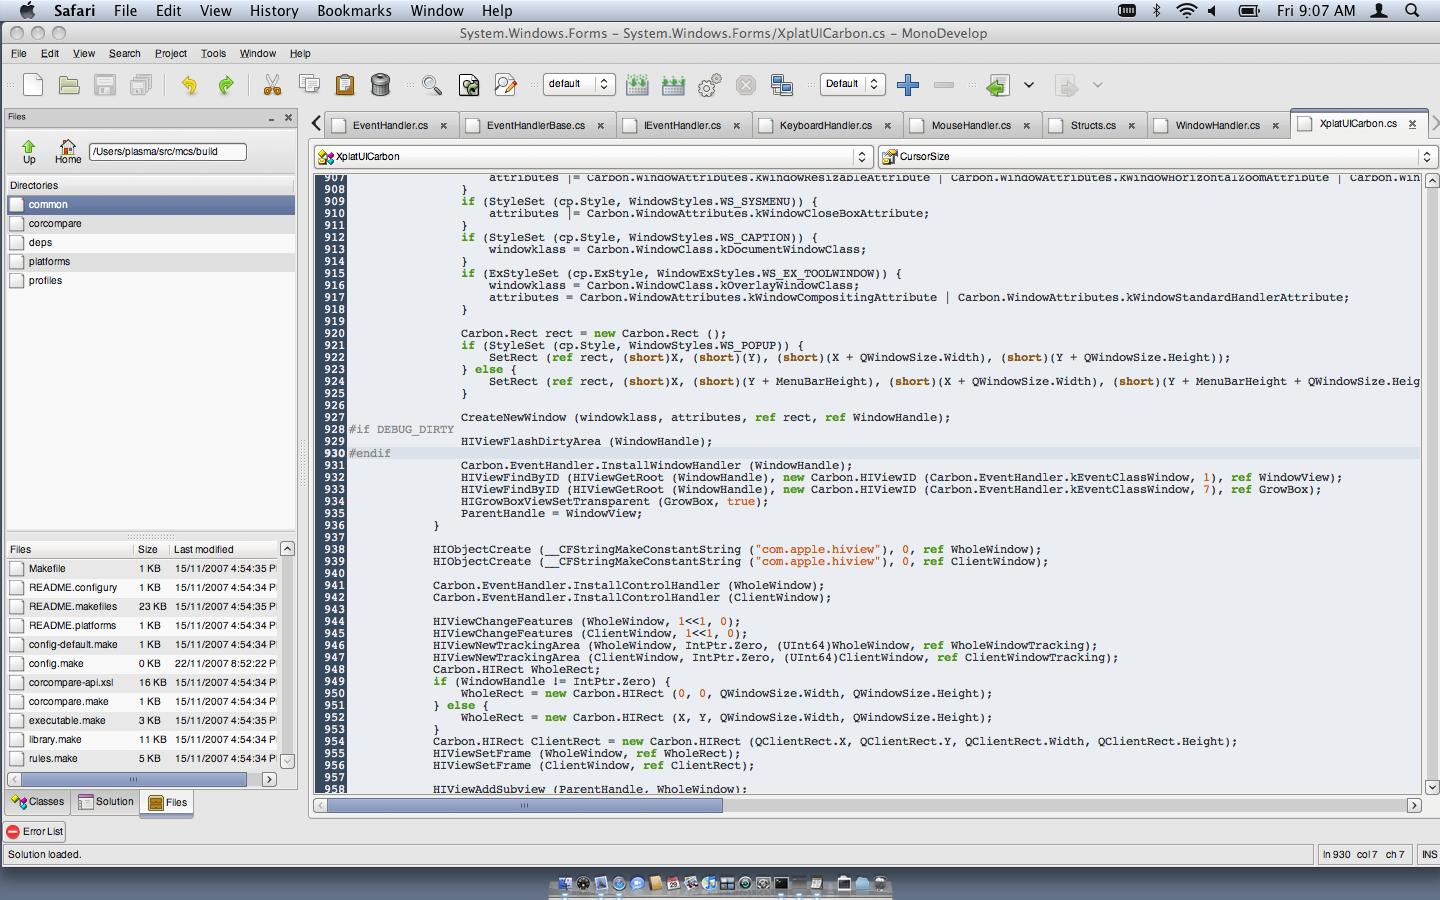Copy the selection using the toolbar

point(309,85)
